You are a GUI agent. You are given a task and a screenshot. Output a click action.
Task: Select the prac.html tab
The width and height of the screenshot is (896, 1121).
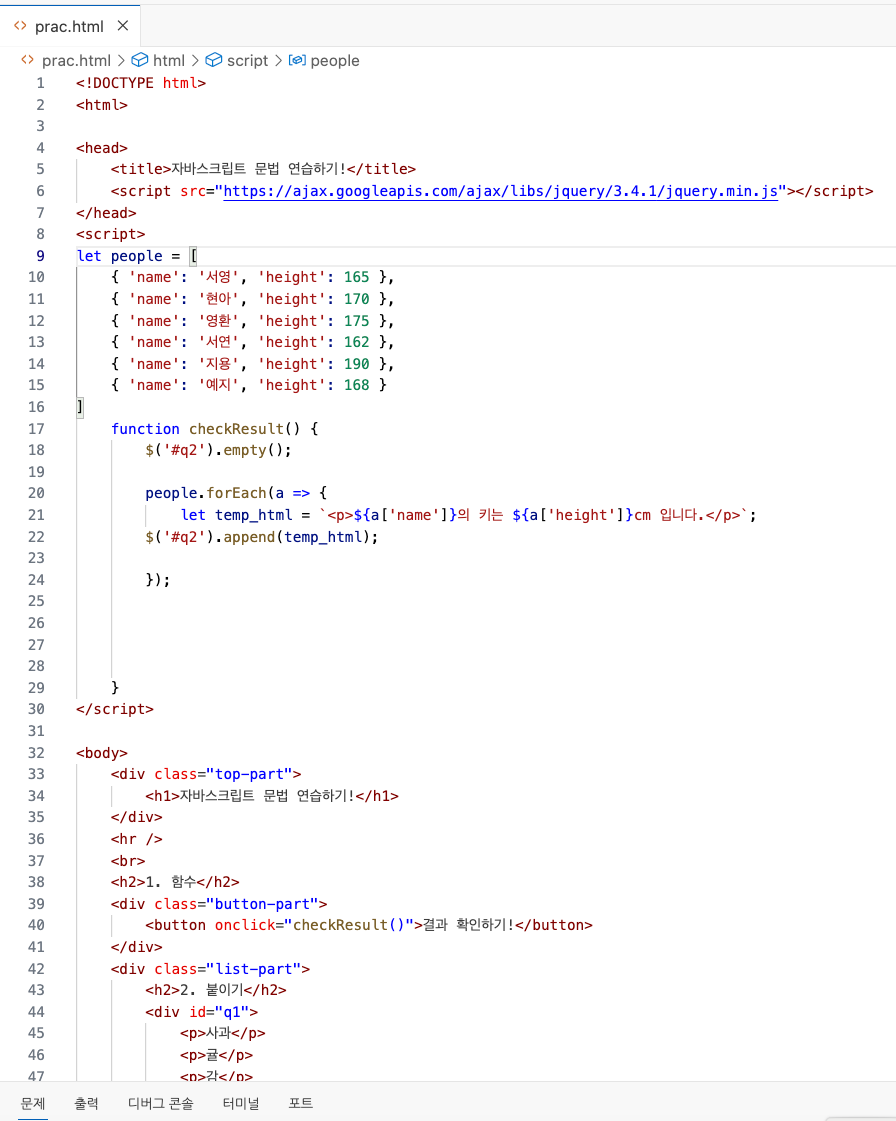70,26
